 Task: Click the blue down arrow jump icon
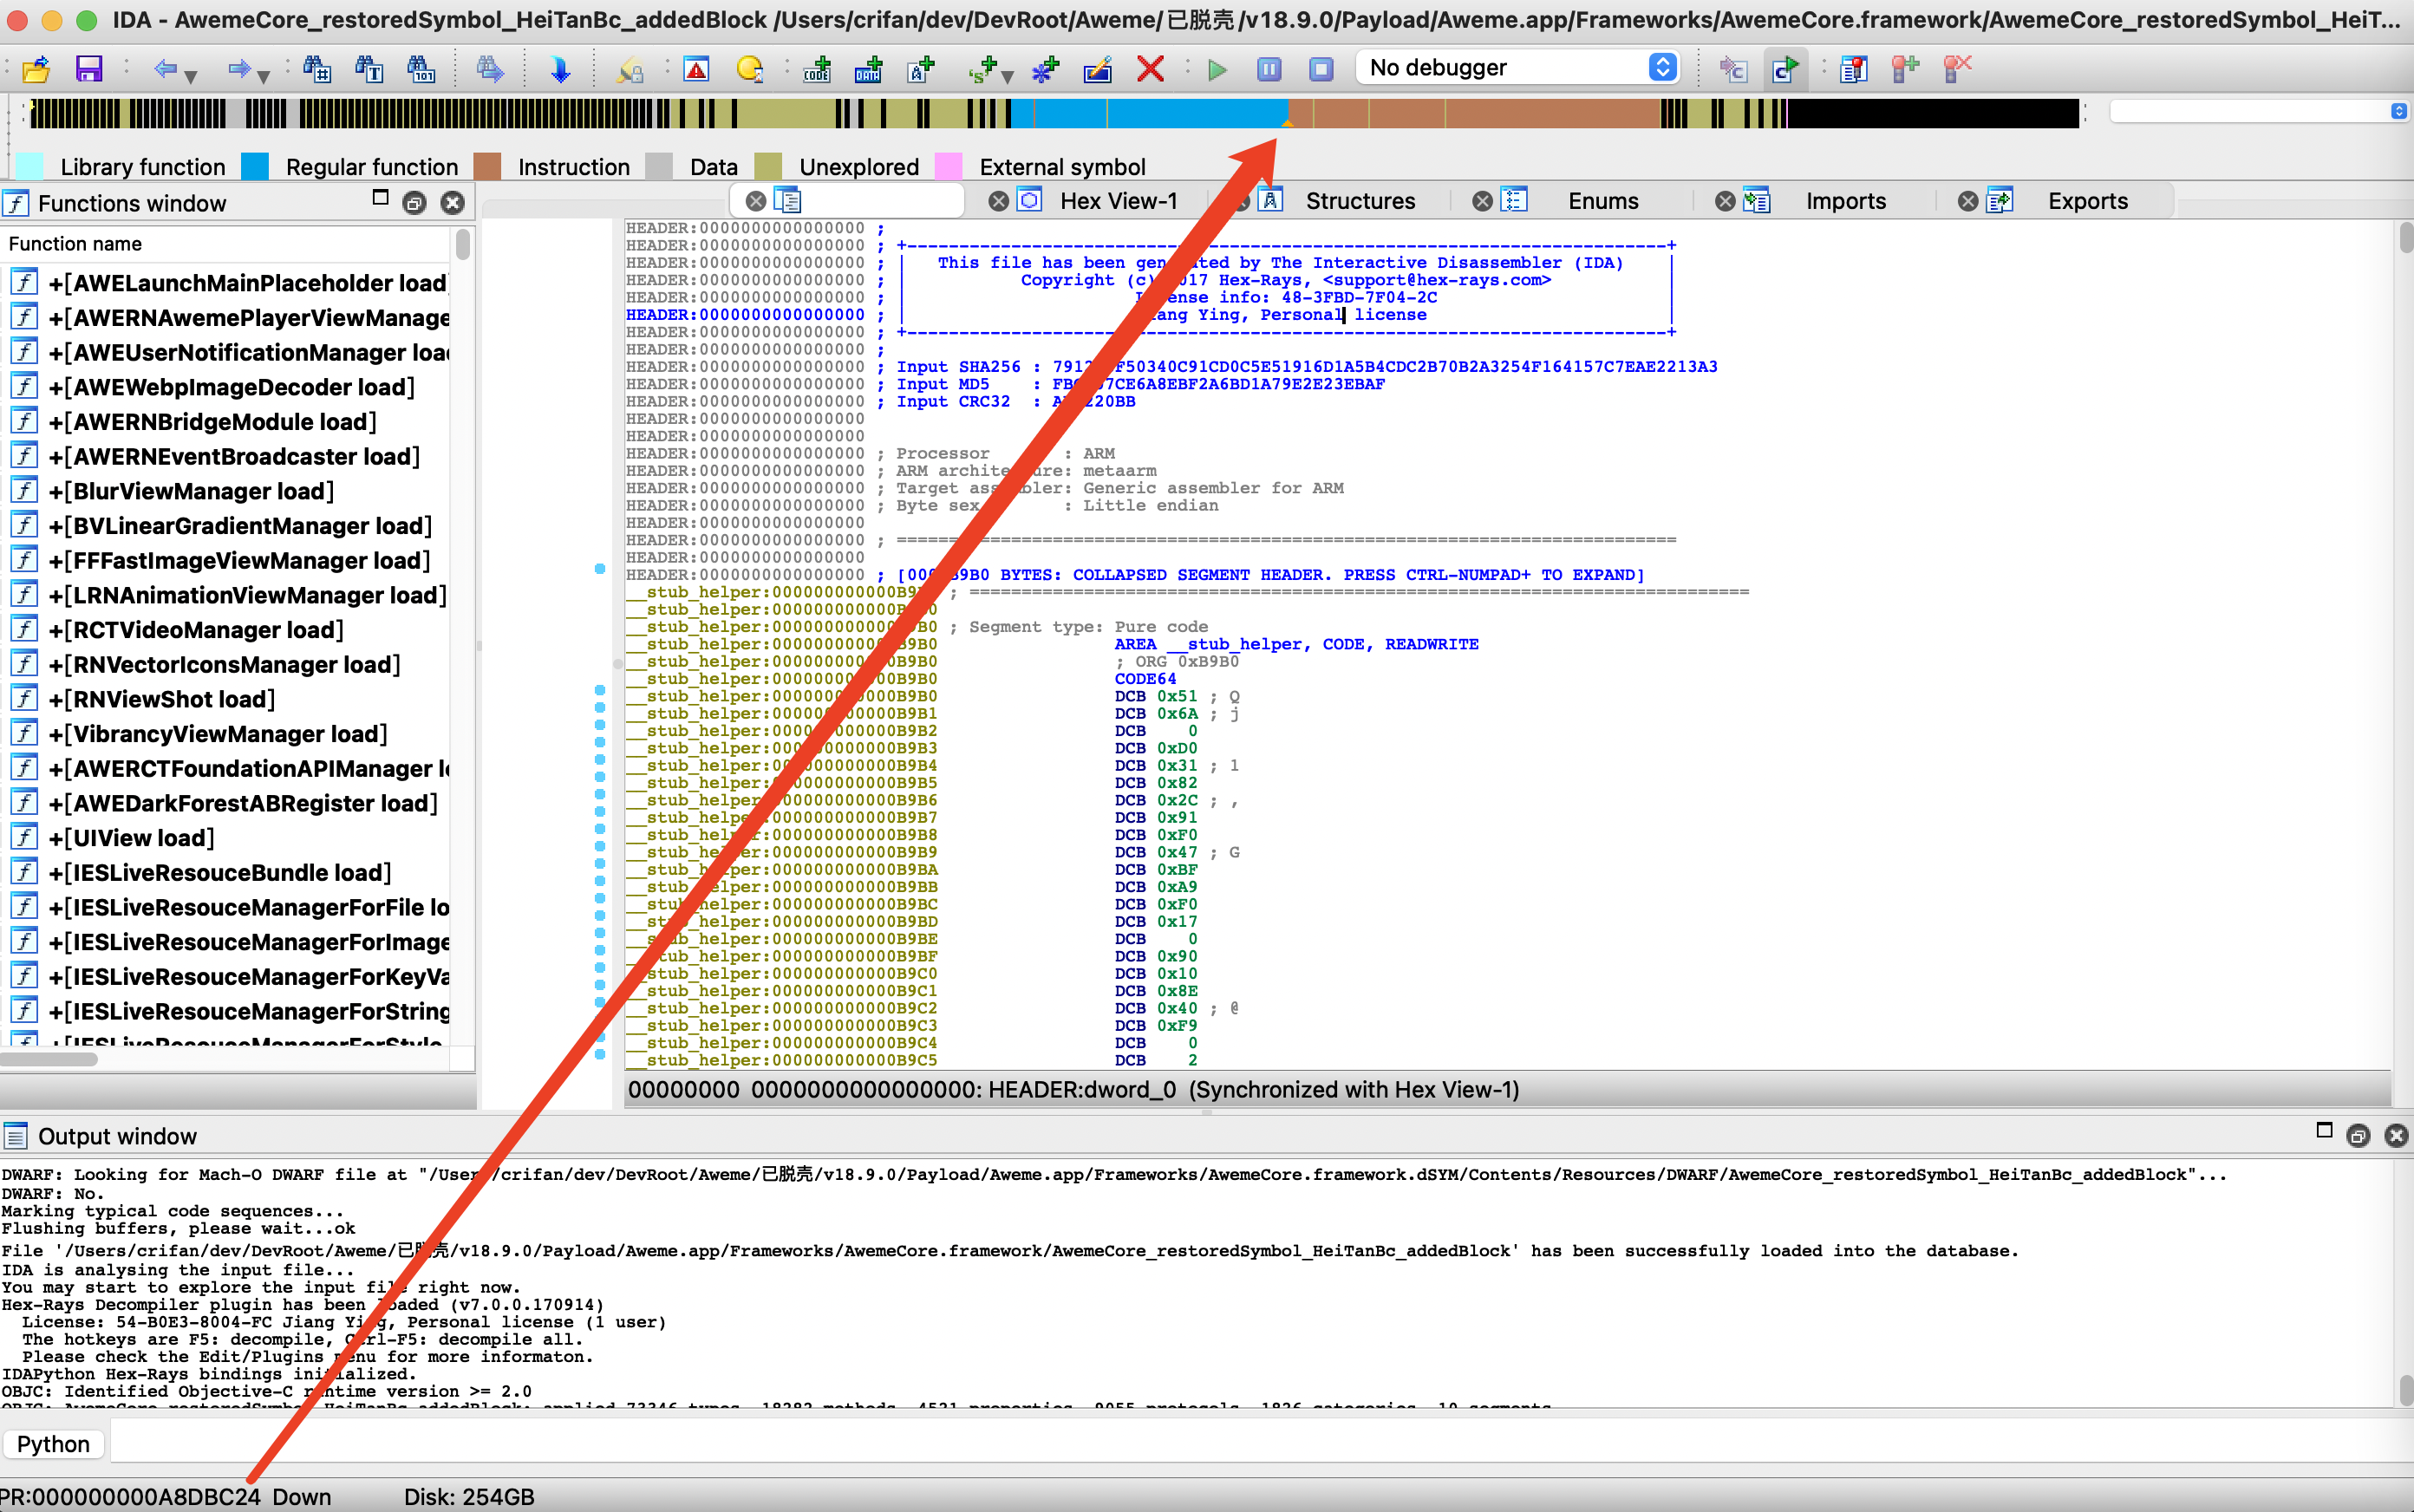tap(560, 68)
